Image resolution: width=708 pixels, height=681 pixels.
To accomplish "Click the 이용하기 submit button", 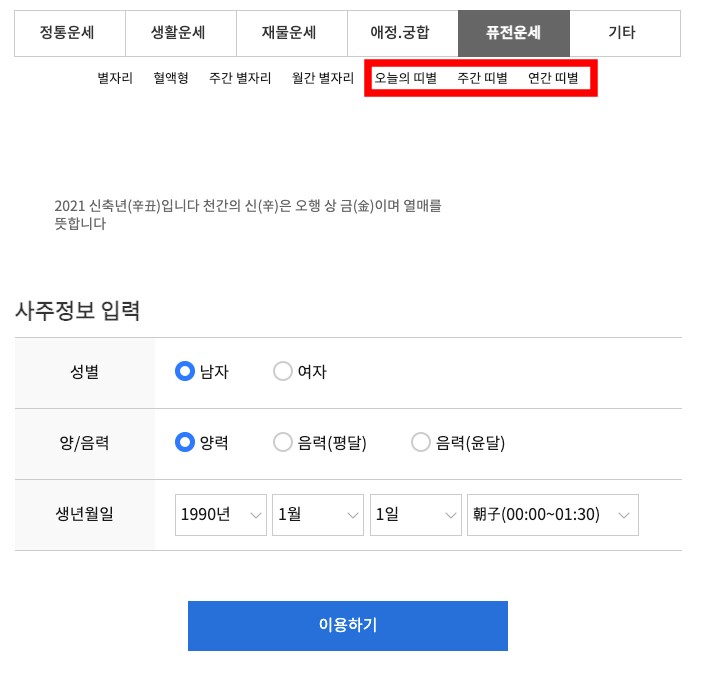I will coord(347,625).
